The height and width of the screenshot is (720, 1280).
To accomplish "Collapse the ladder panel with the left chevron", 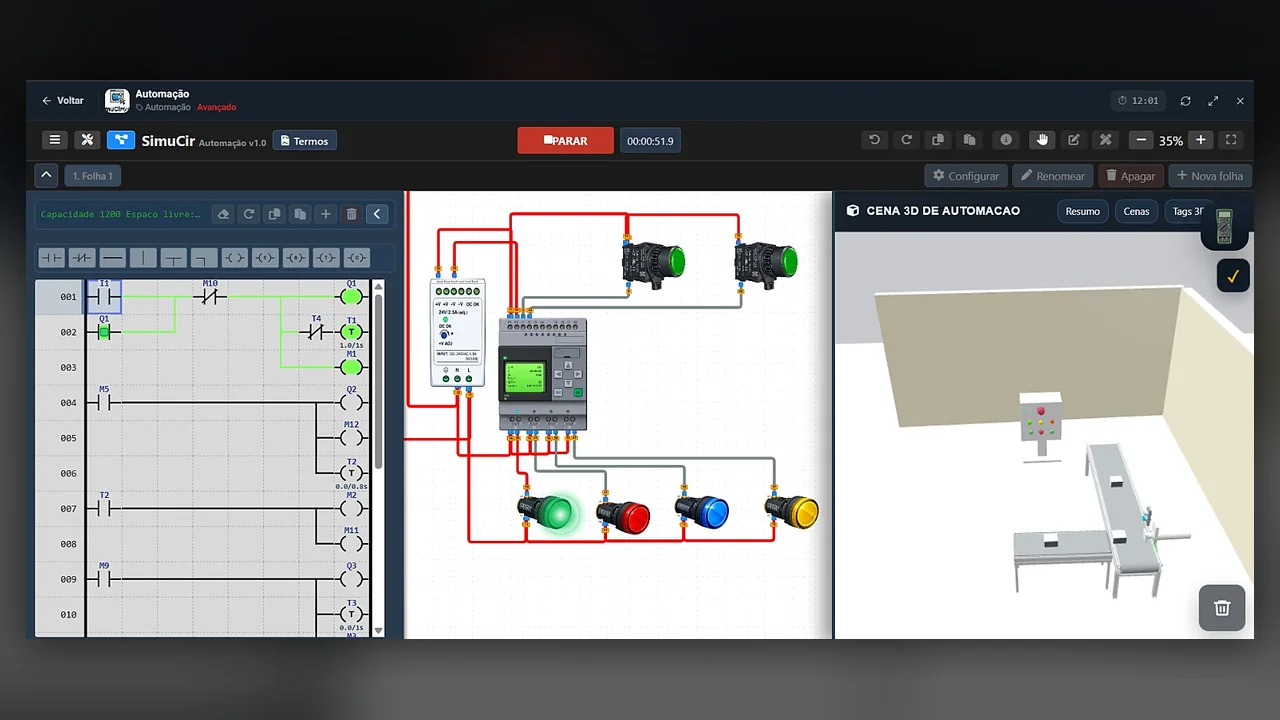I will [x=377, y=214].
